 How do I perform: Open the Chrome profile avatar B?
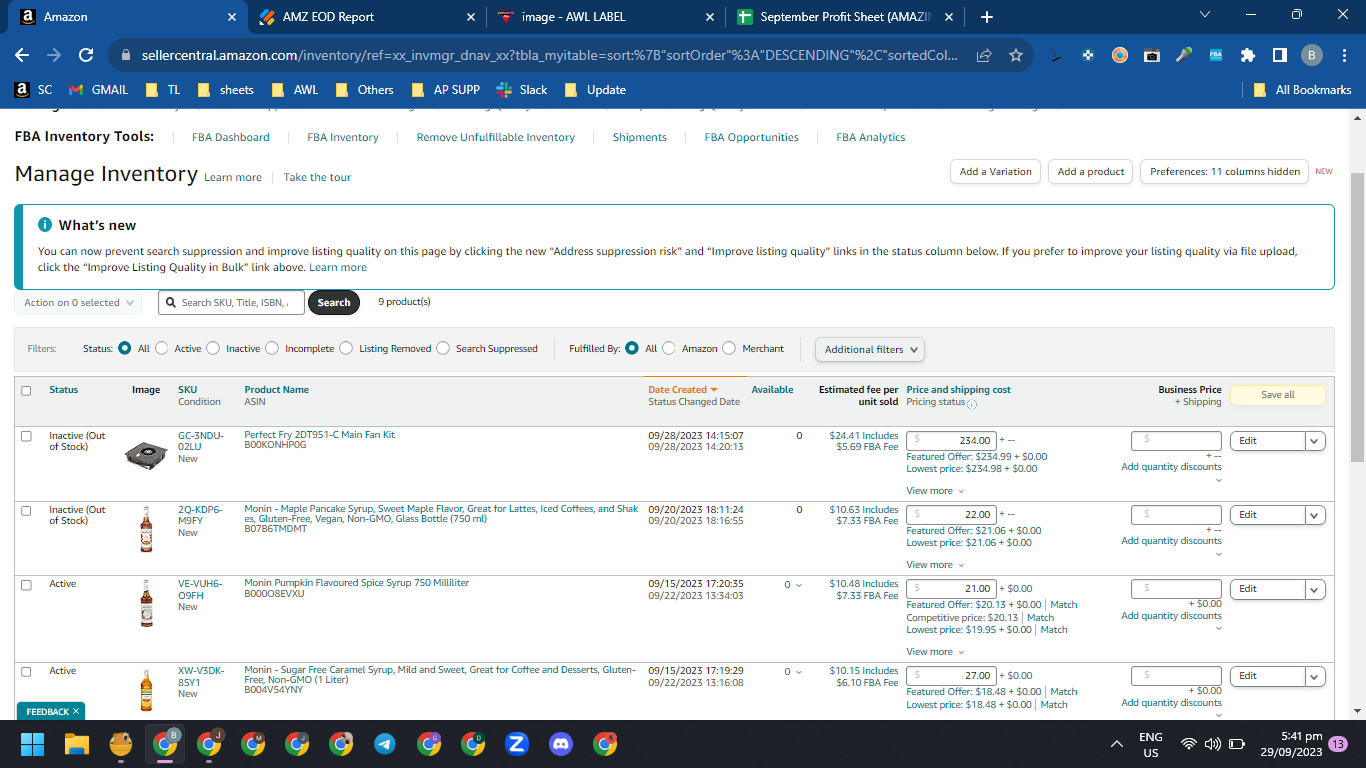pos(1311,55)
